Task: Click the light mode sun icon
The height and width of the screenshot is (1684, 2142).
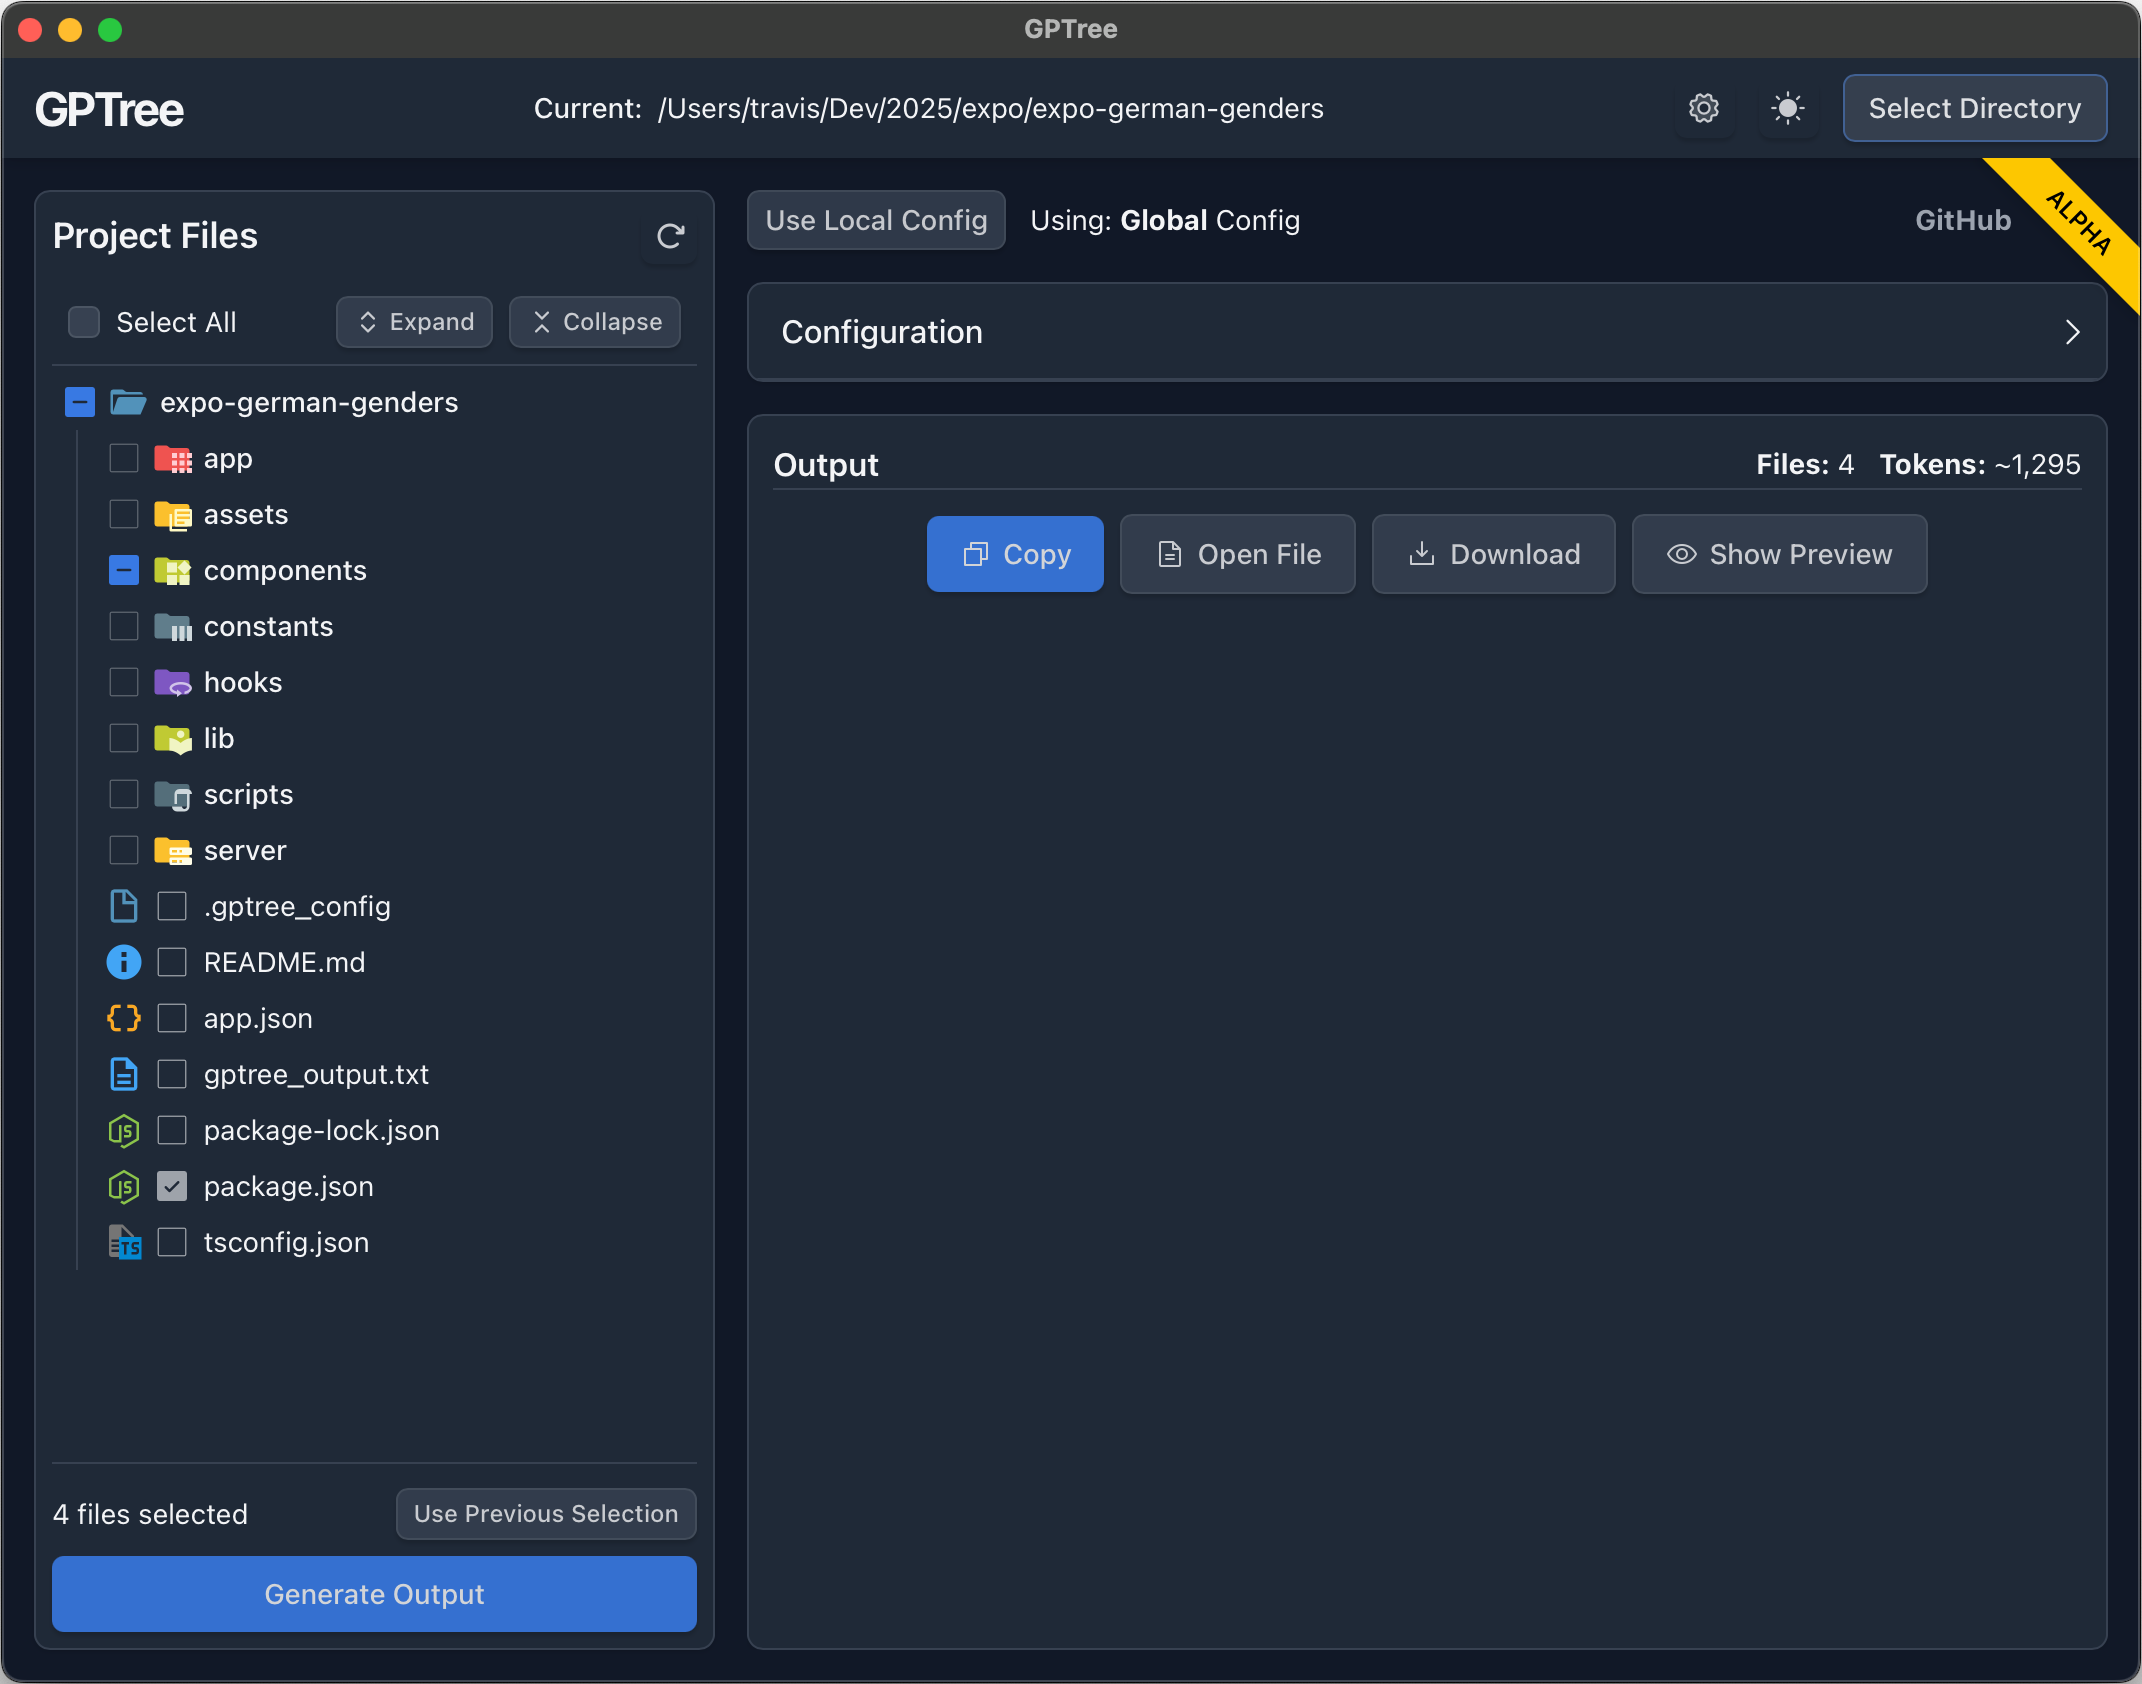Action: tap(1788, 108)
